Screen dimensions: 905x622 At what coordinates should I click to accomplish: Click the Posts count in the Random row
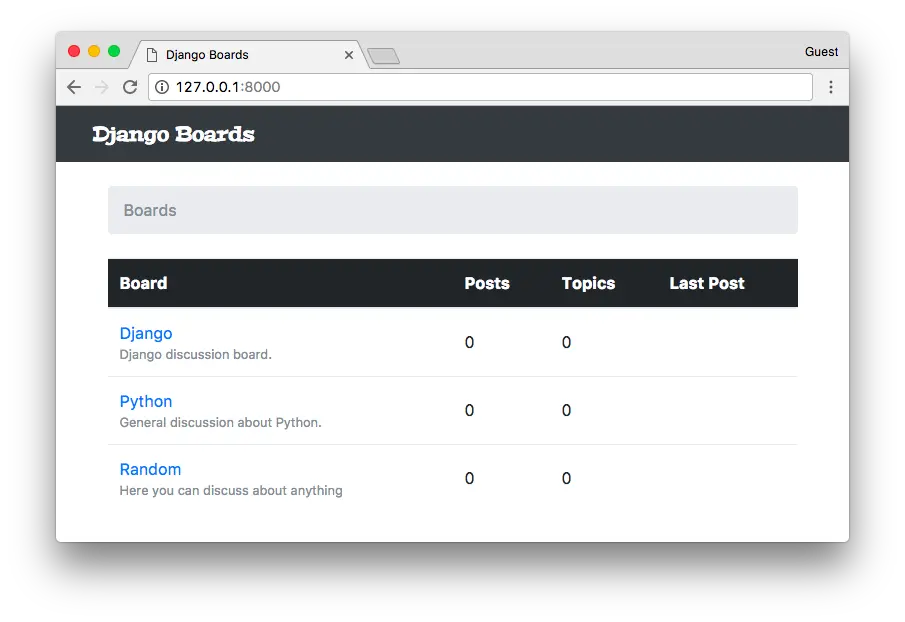pos(469,478)
